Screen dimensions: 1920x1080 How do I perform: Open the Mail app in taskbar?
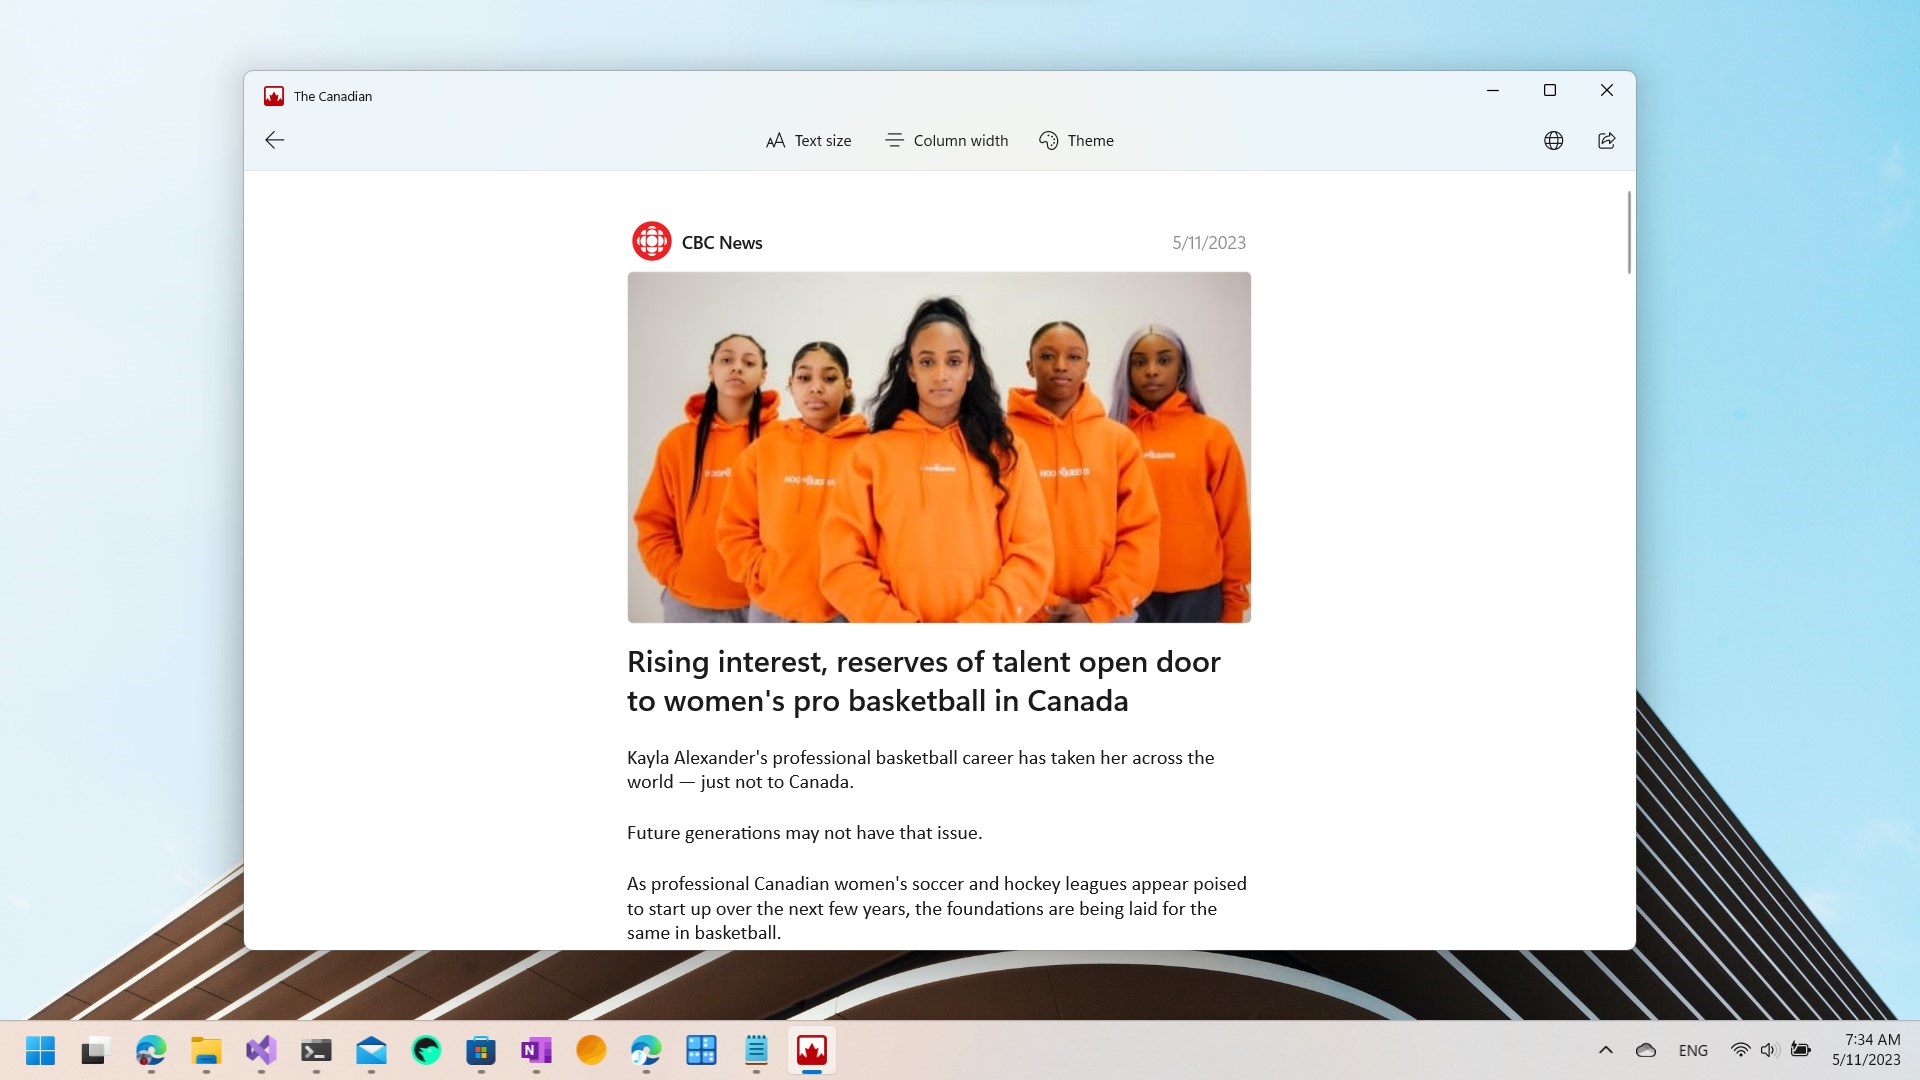click(371, 1050)
